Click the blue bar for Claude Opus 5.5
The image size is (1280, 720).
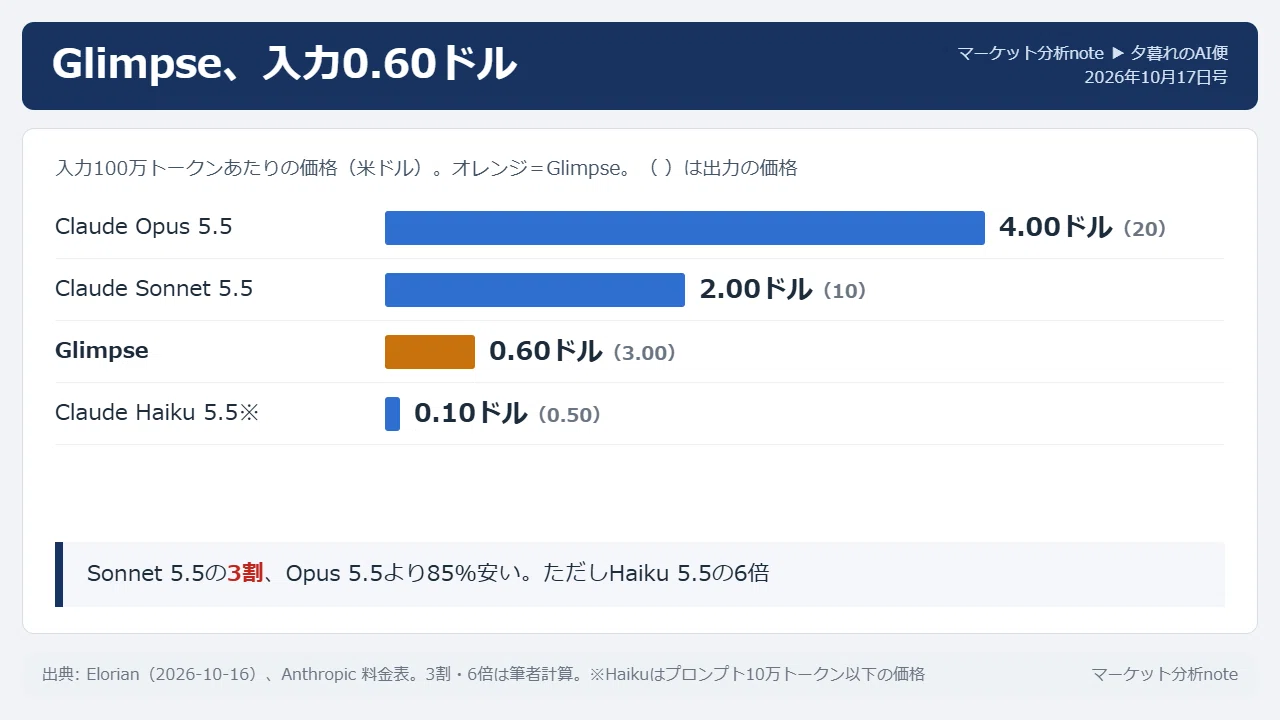pos(685,228)
